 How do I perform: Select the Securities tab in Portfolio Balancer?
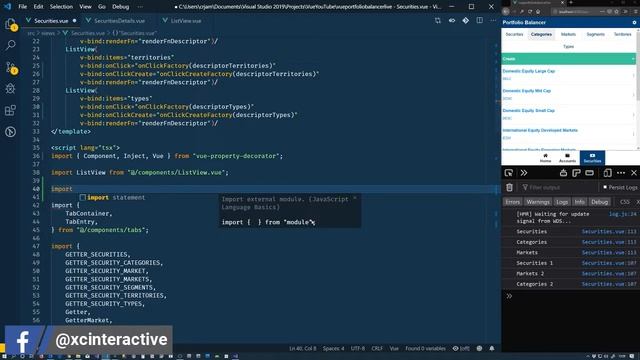pos(514,34)
